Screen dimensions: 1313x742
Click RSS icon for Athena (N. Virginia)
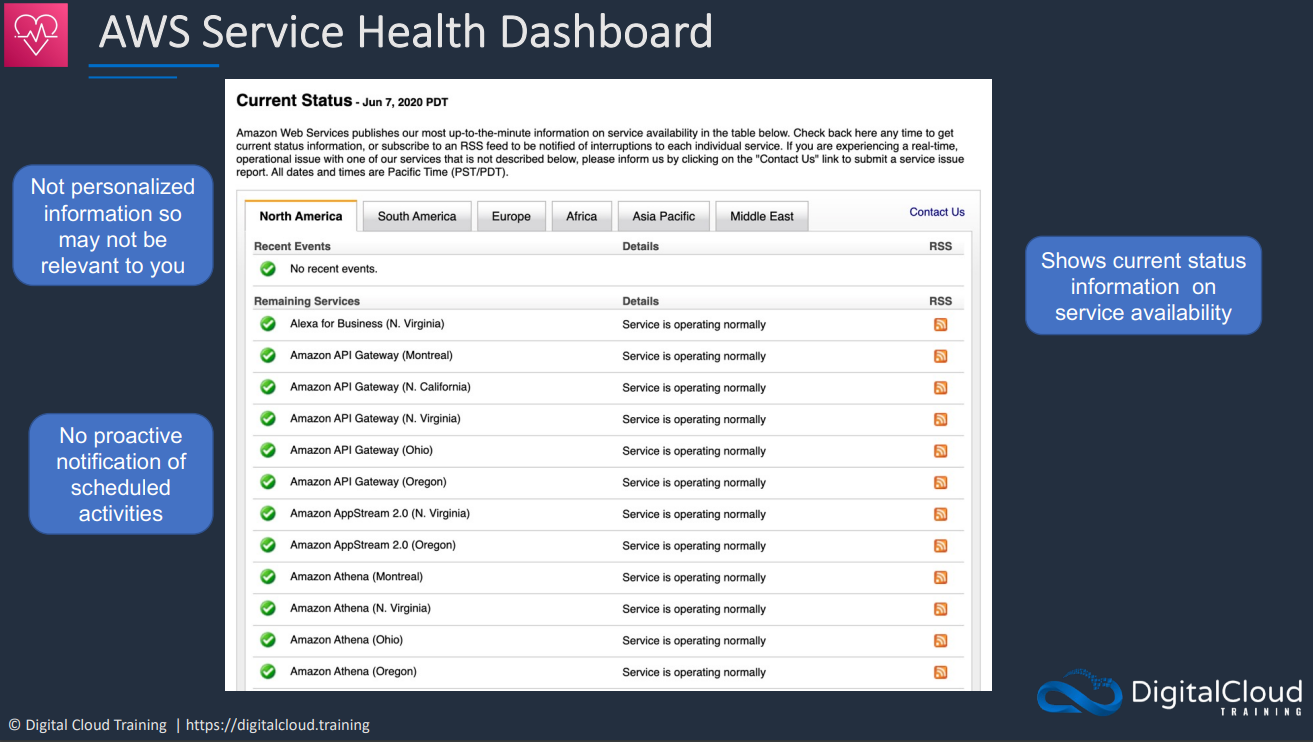[940, 609]
